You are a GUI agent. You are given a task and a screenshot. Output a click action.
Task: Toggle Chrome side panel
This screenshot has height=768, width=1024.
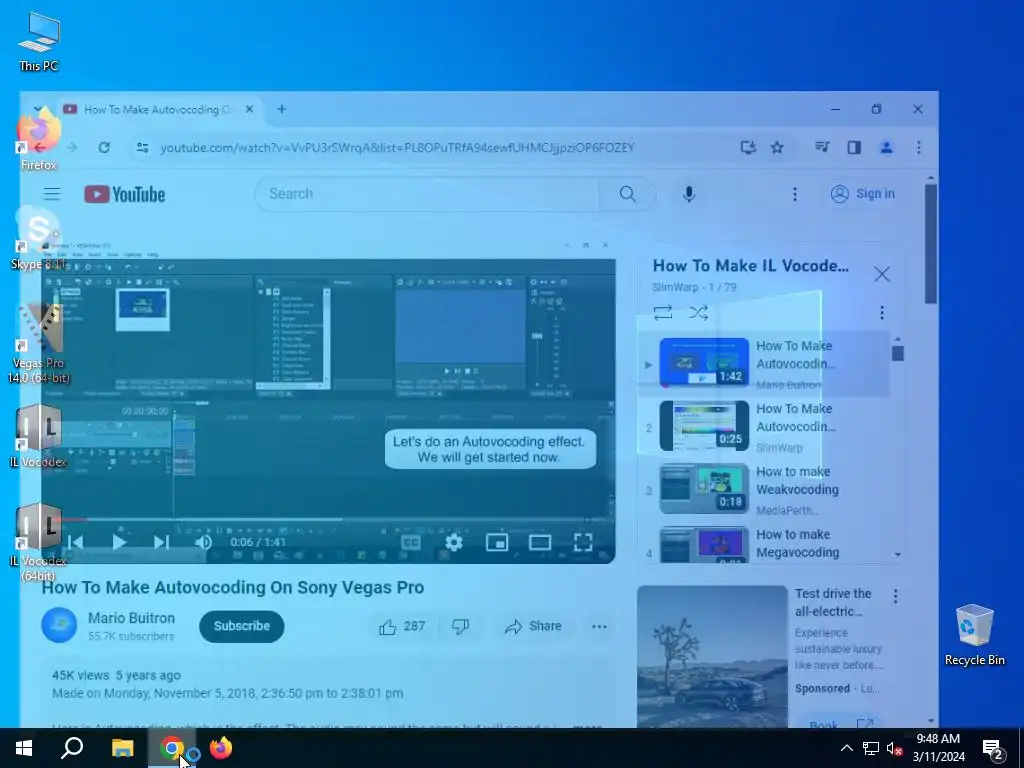[854, 148]
